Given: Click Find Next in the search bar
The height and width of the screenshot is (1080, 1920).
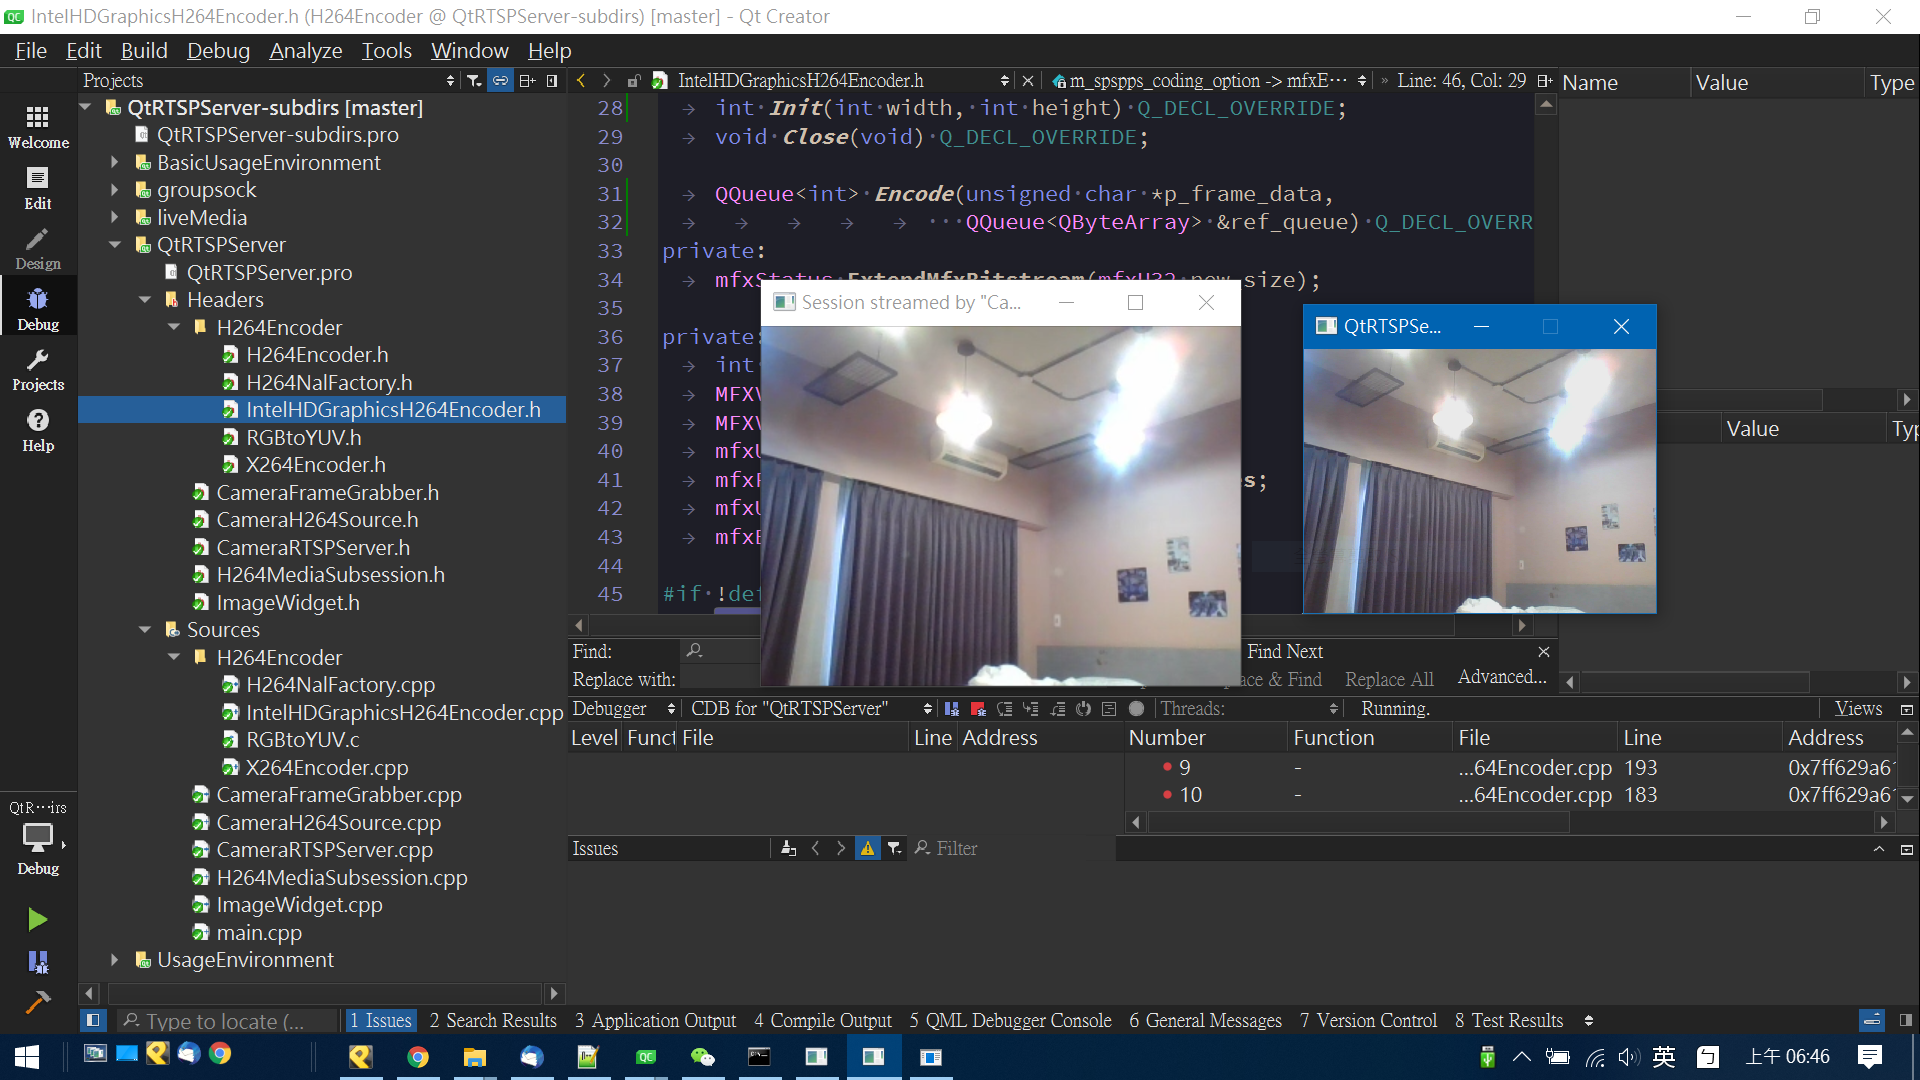Looking at the screenshot, I should pos(1284,651).
